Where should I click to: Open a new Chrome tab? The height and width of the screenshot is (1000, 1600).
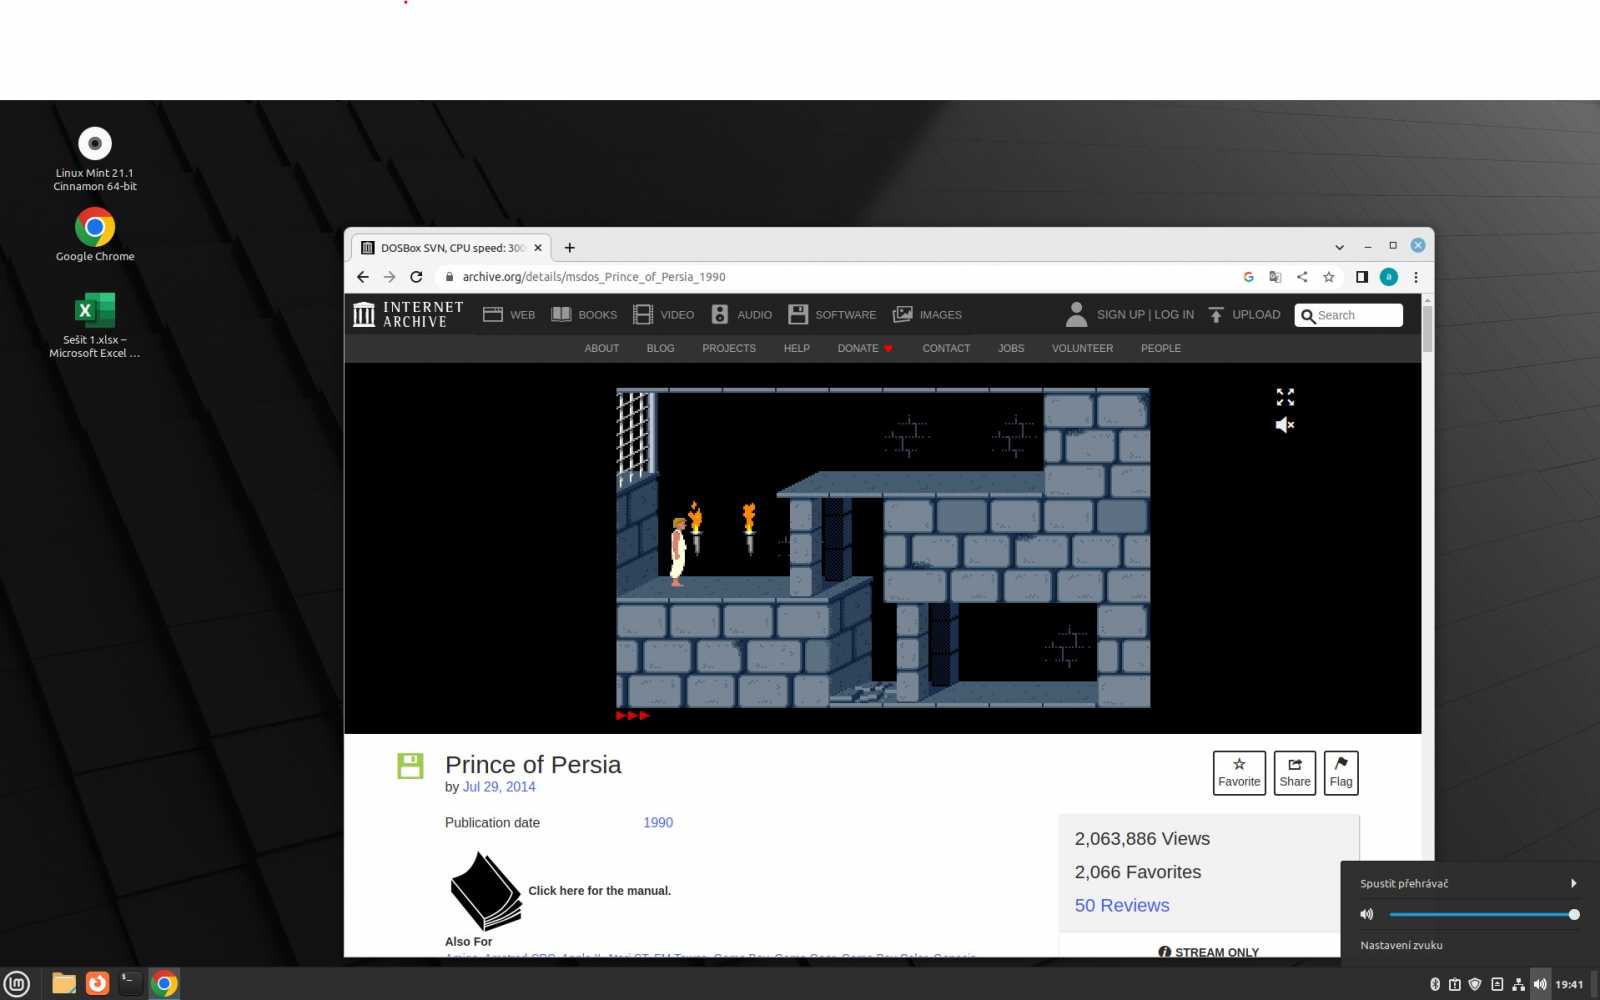point(569,248)
